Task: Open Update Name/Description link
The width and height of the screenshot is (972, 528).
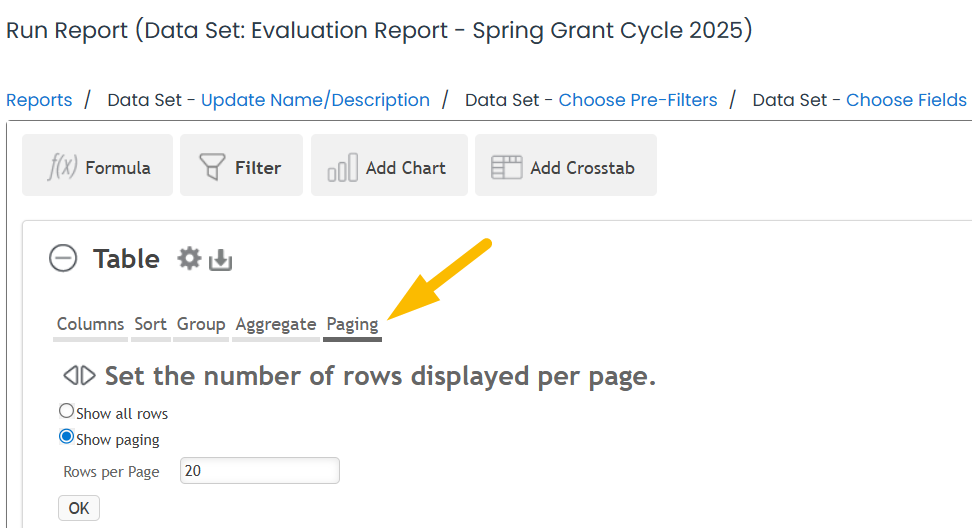Action: click(315, 100)
